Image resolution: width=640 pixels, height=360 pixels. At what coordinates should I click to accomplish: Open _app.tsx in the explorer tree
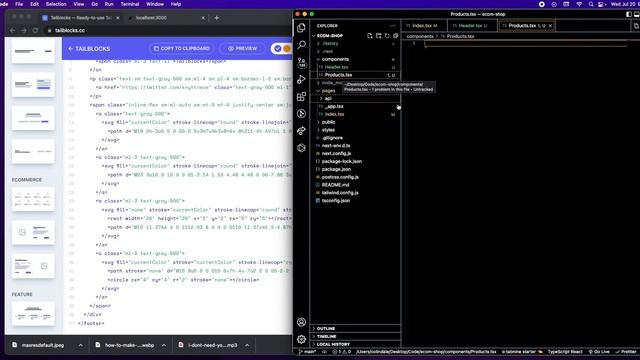click(355, 106)
